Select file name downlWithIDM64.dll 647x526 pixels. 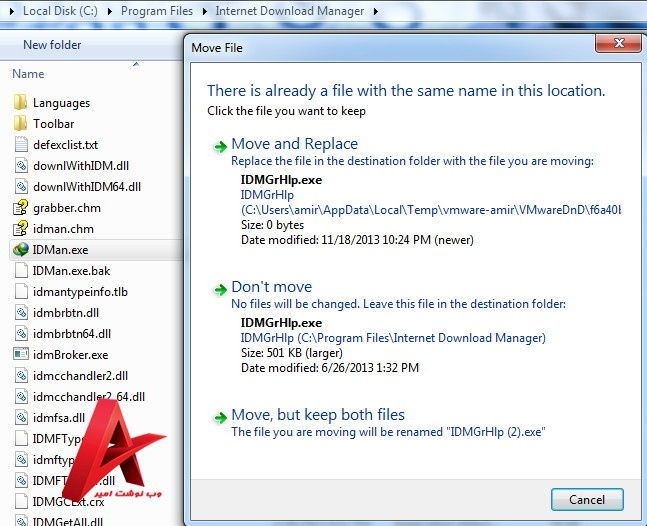(x=87, y=187)
